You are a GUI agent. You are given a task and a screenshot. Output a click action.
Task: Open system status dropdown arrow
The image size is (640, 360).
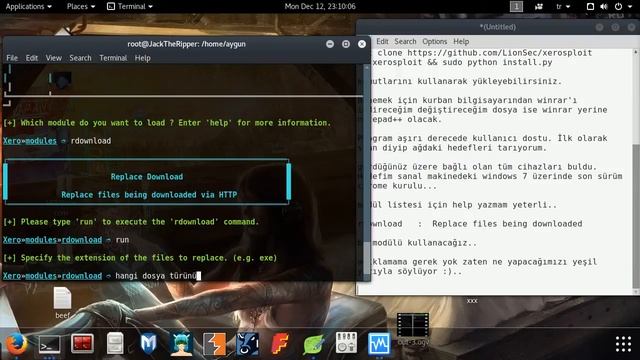(630, 7)
